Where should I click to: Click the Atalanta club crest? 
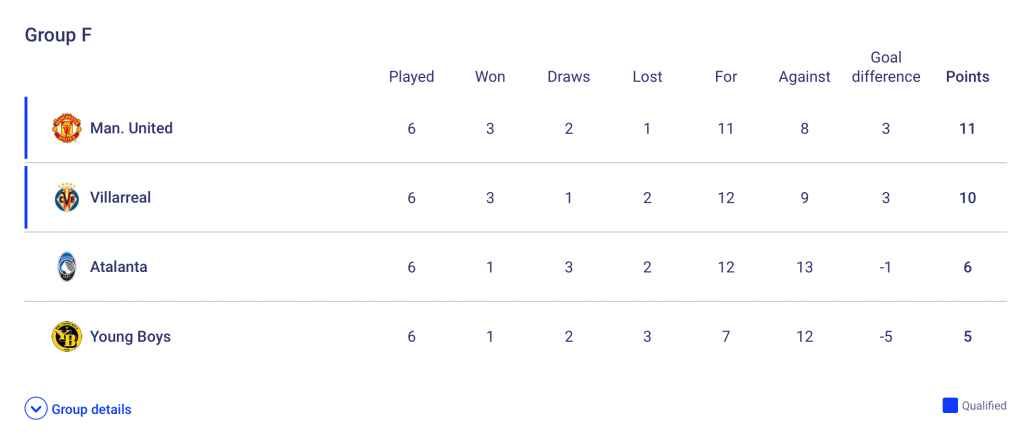[x=67, y=267]
